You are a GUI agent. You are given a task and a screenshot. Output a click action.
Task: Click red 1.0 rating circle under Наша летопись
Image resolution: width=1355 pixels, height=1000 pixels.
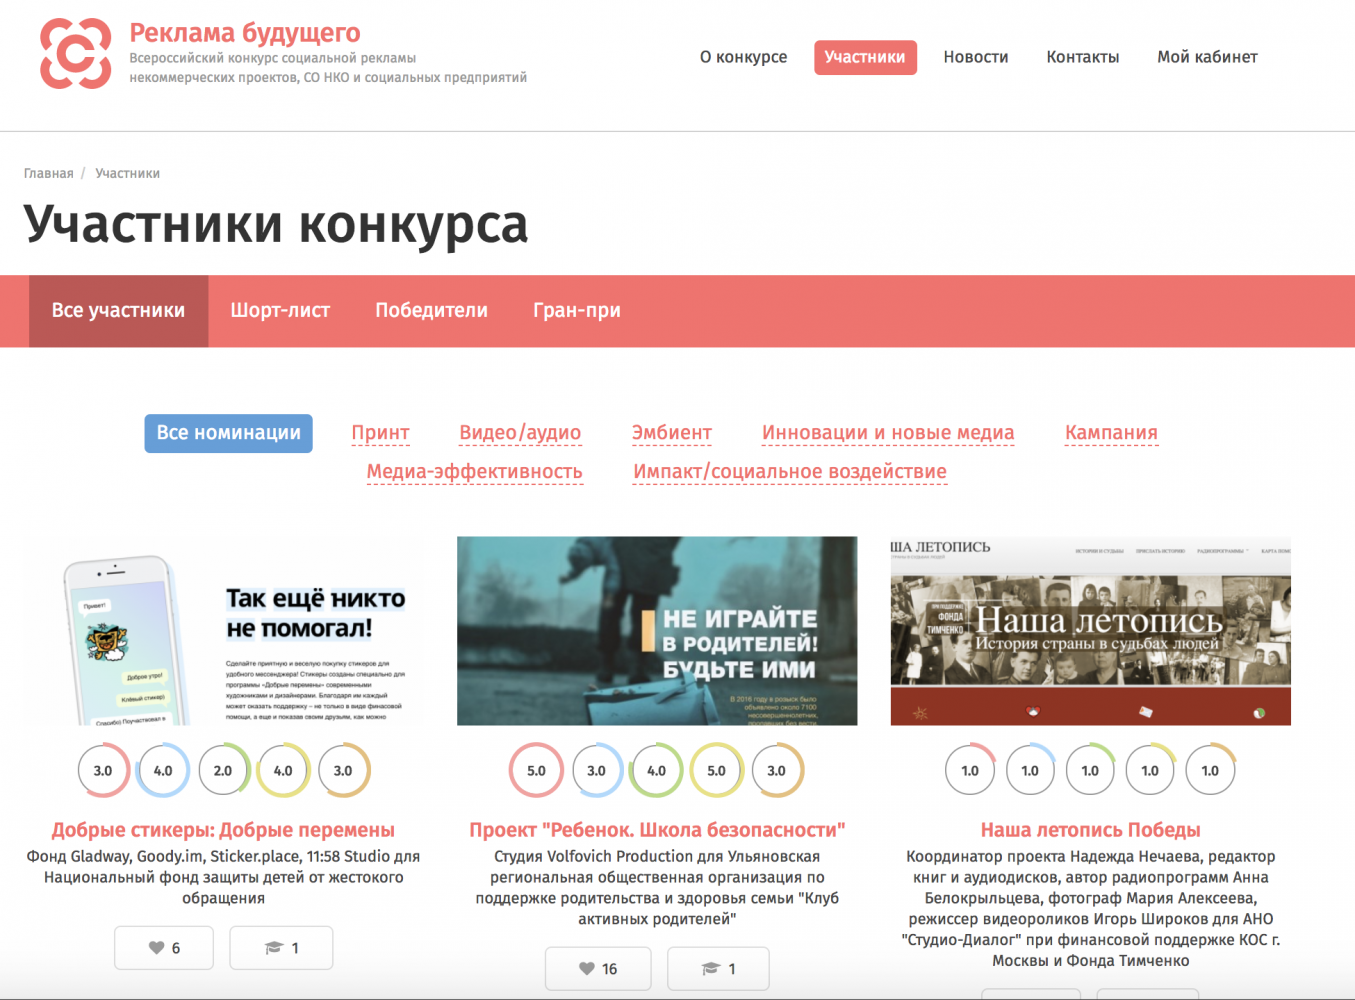coord(970,771)
